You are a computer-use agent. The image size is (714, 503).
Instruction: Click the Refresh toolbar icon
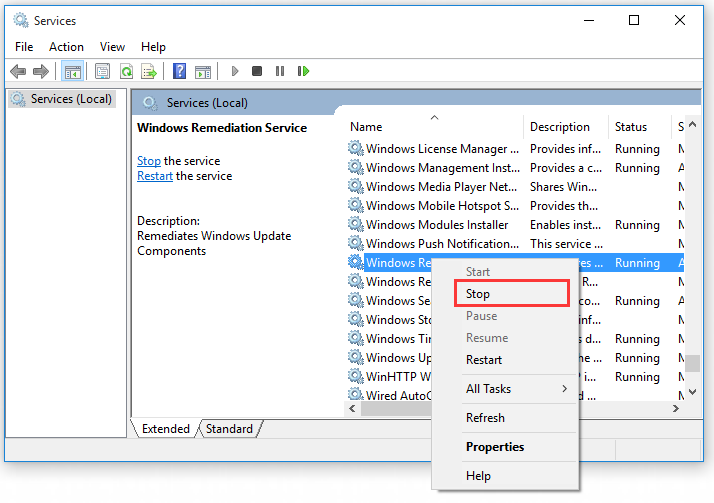point(126,71)
